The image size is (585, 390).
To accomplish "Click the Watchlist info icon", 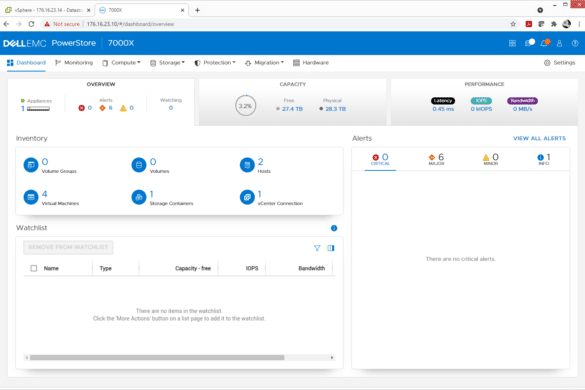I will tap(334, 228).
